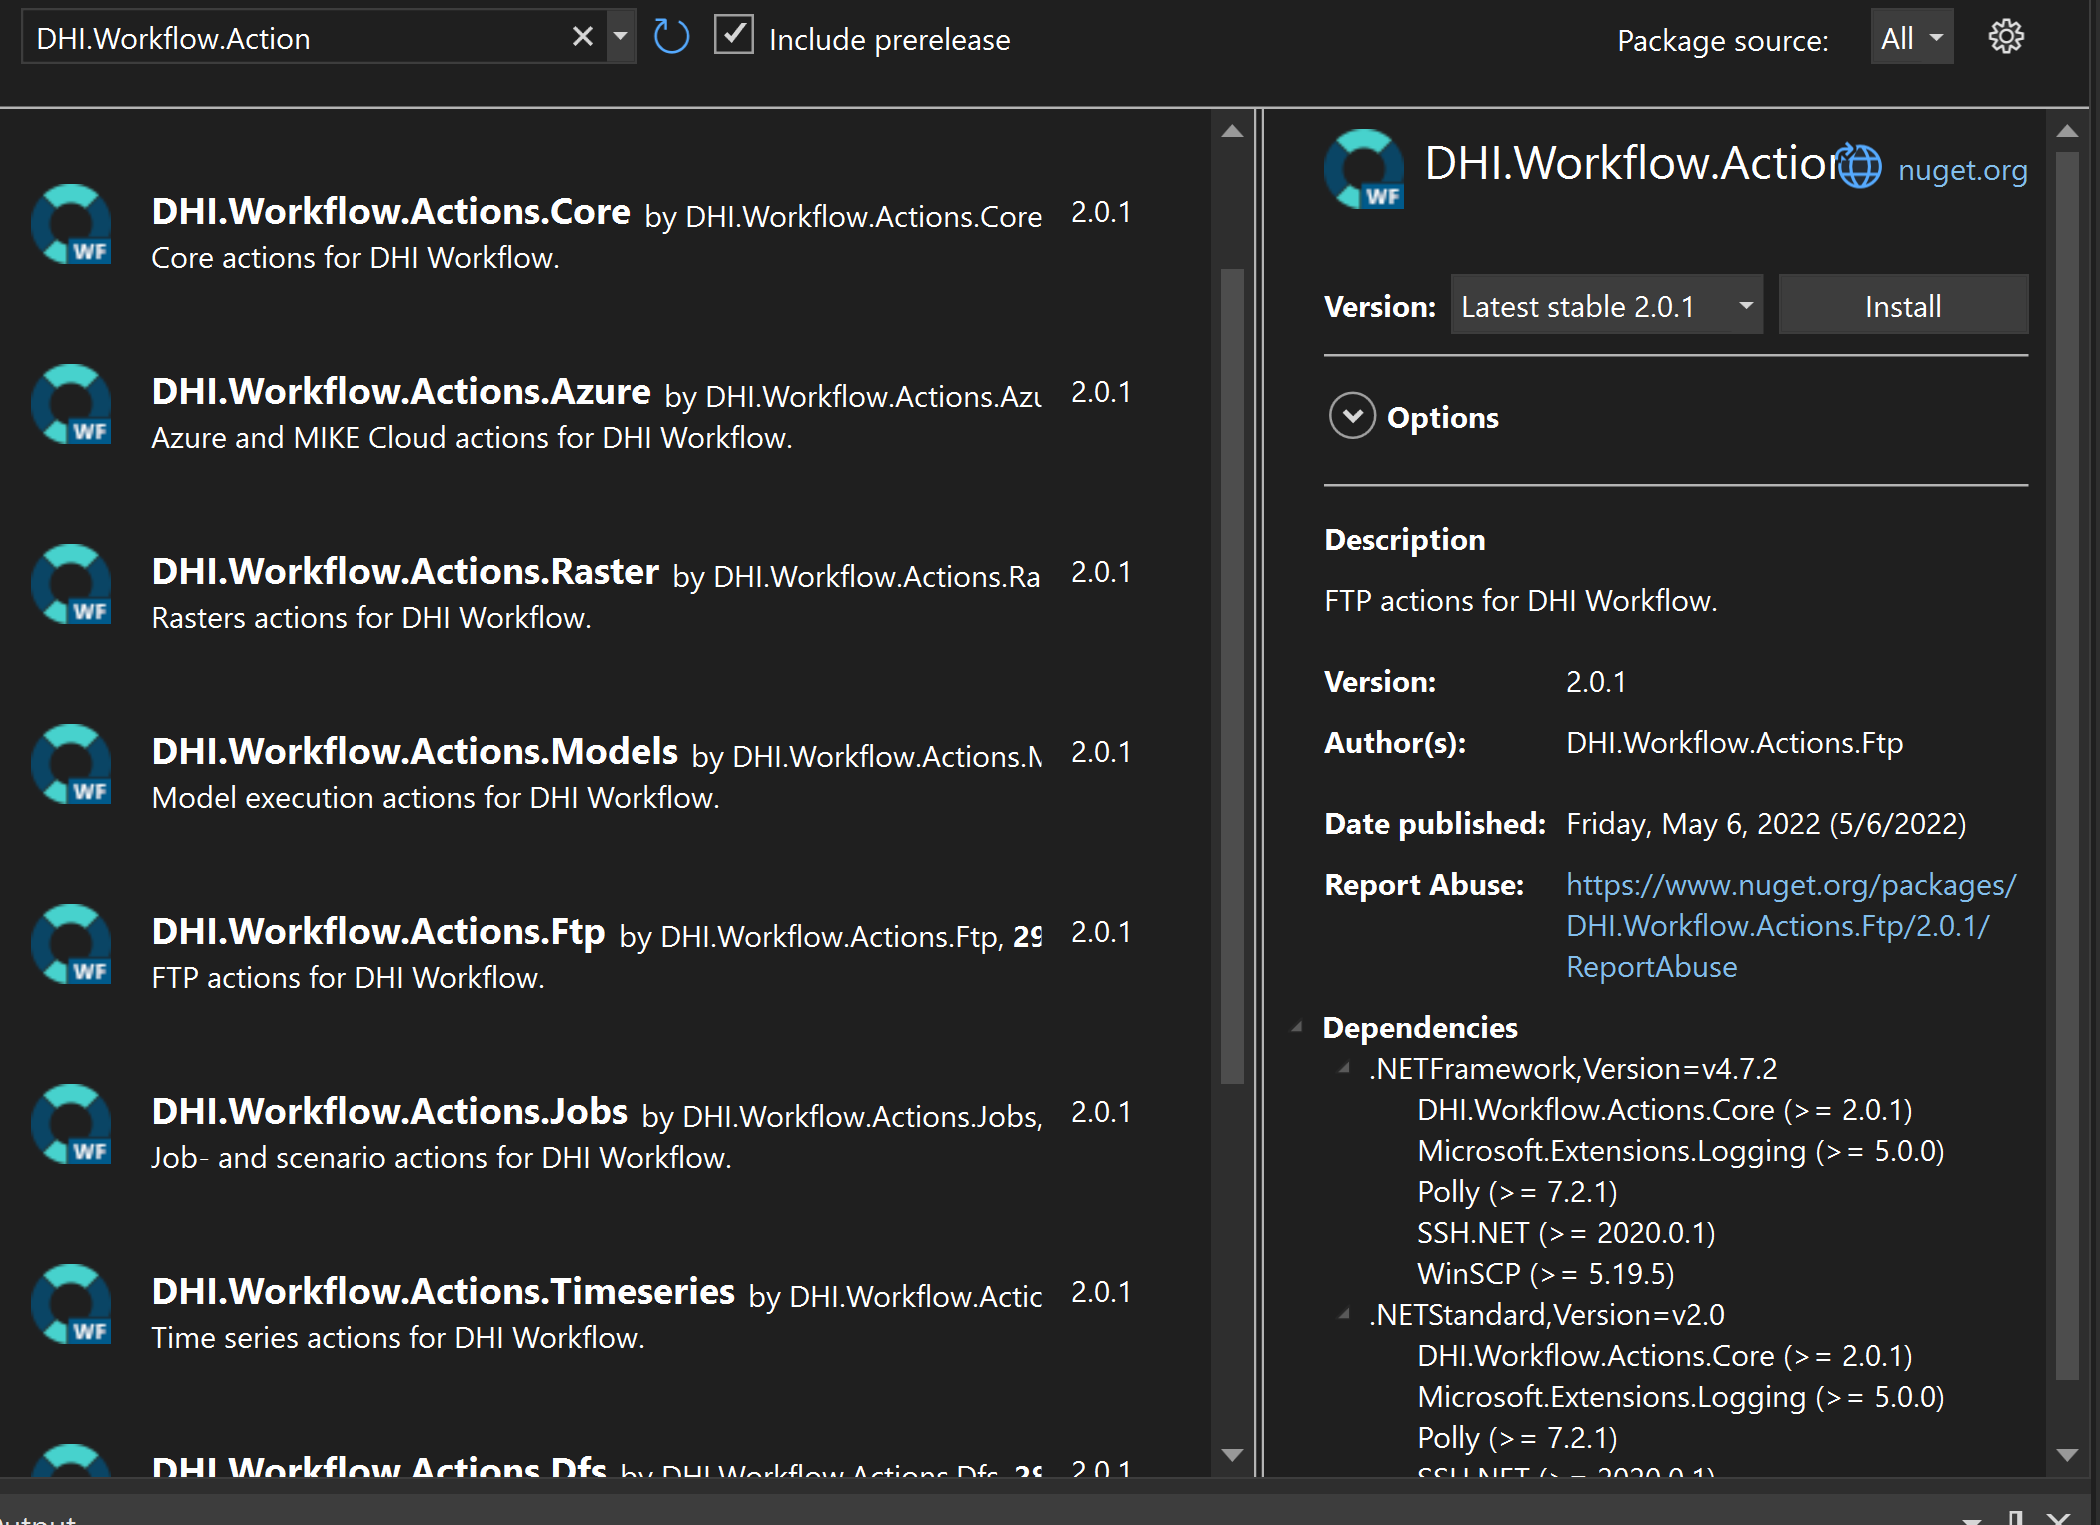Select DHI.Workflow.Actions.Azure package title
Image resolution: width=2100 pixels, height=1525 pixels.
click(x=401, y=391)
